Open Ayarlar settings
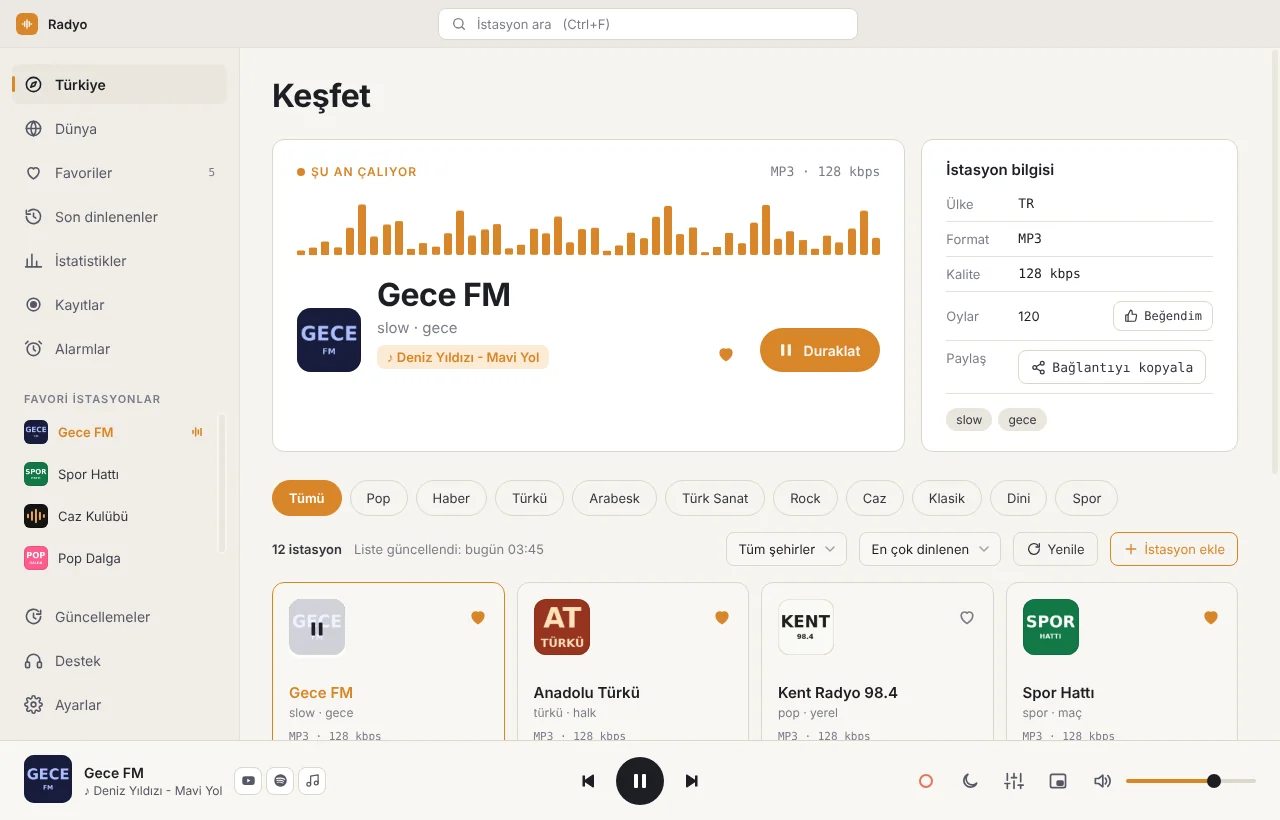1280x820 pixels. [120, 705]
